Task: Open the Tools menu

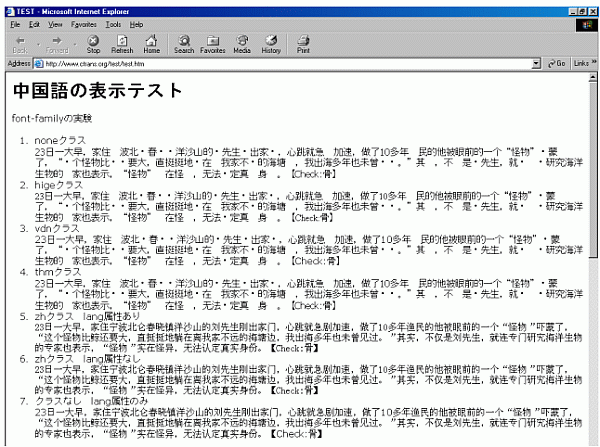Action: click(x=113, y=24)
